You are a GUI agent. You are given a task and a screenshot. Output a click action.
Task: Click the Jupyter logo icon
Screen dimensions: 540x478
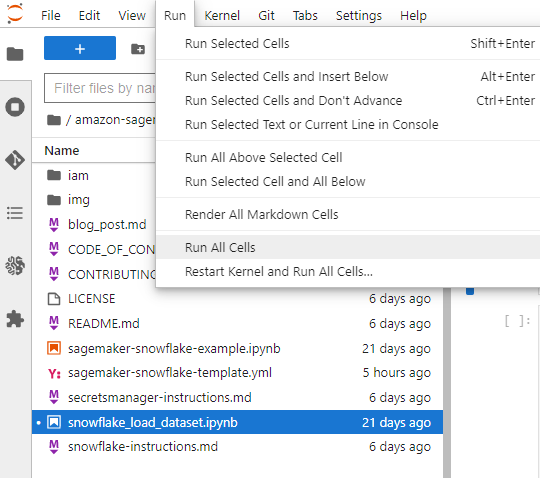15,14
